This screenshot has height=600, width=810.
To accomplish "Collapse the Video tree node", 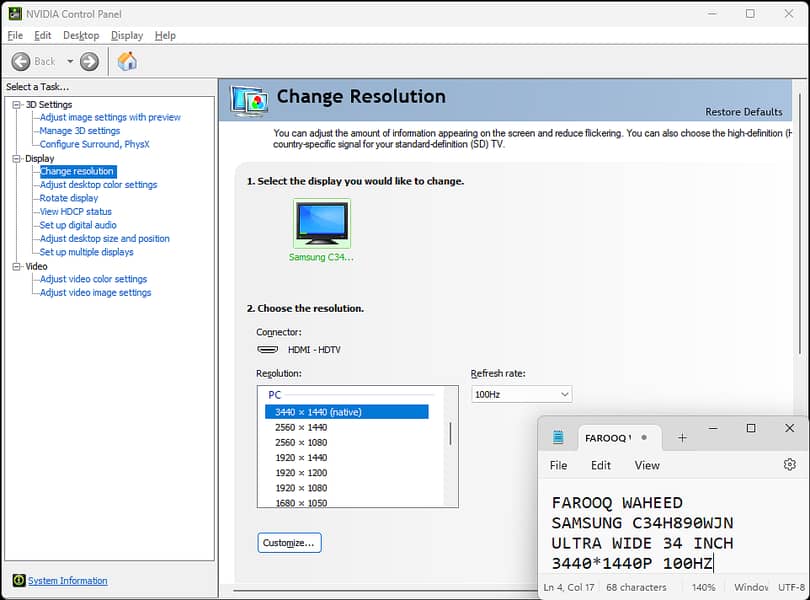I will point(17,267).
